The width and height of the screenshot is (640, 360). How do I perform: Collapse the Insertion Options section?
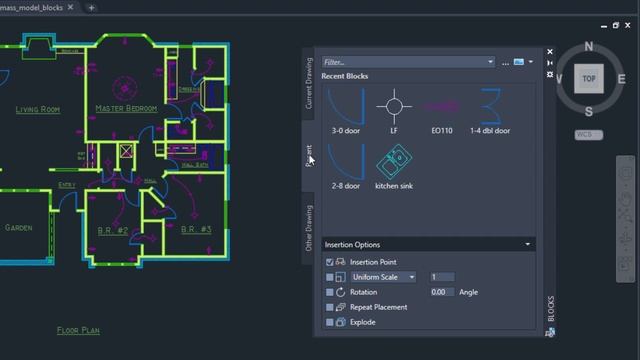(528, 244)
